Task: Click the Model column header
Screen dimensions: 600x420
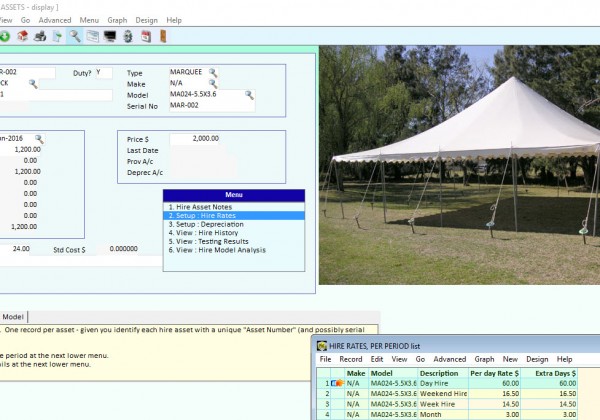Action: coord(393,373)
